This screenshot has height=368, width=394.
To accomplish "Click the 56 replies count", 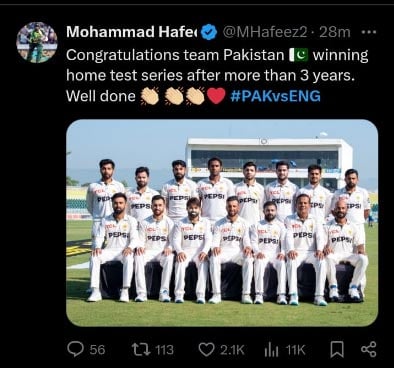I will pyautogui.click(x=97, y=350).
